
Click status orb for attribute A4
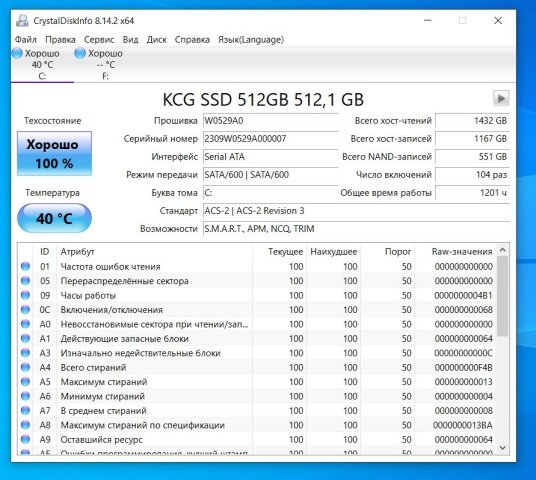pyautogui.click(x=25, y=367)
